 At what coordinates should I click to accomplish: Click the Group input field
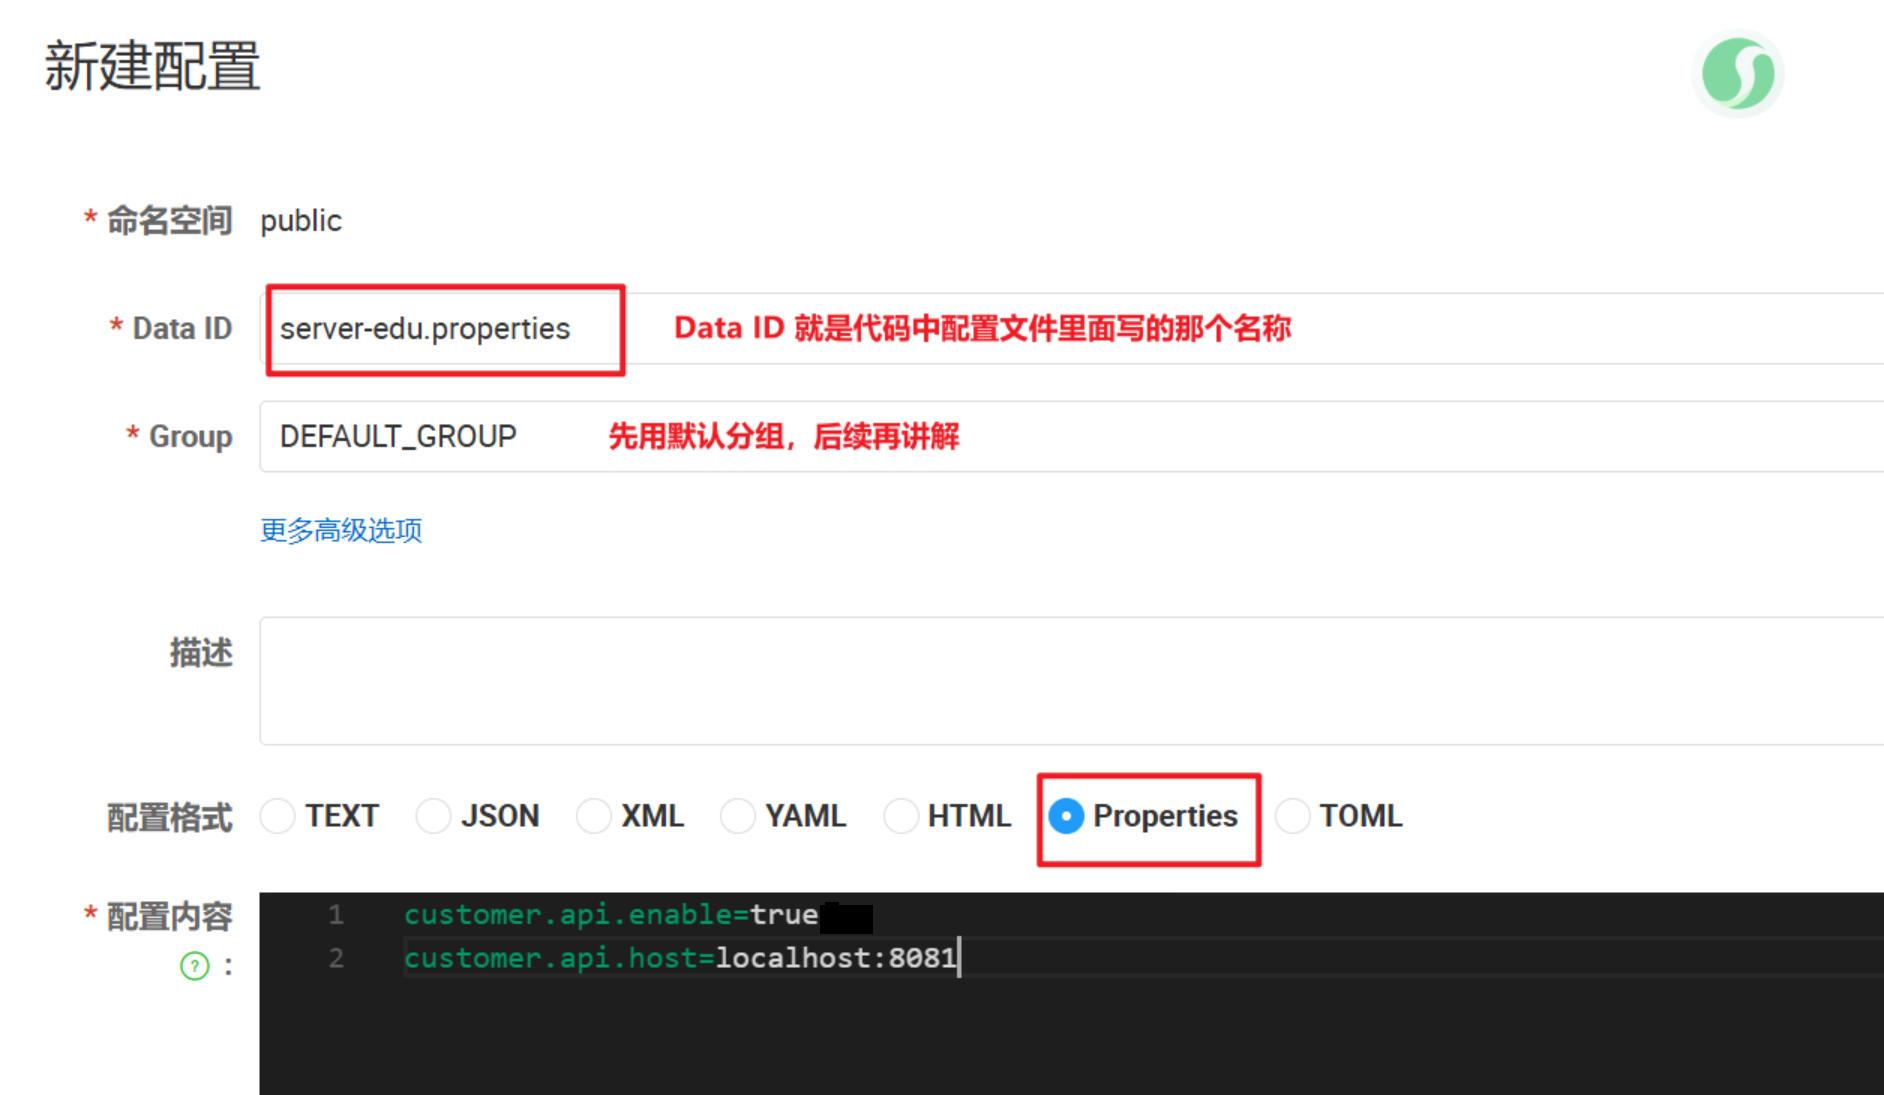coord(1071,436)
